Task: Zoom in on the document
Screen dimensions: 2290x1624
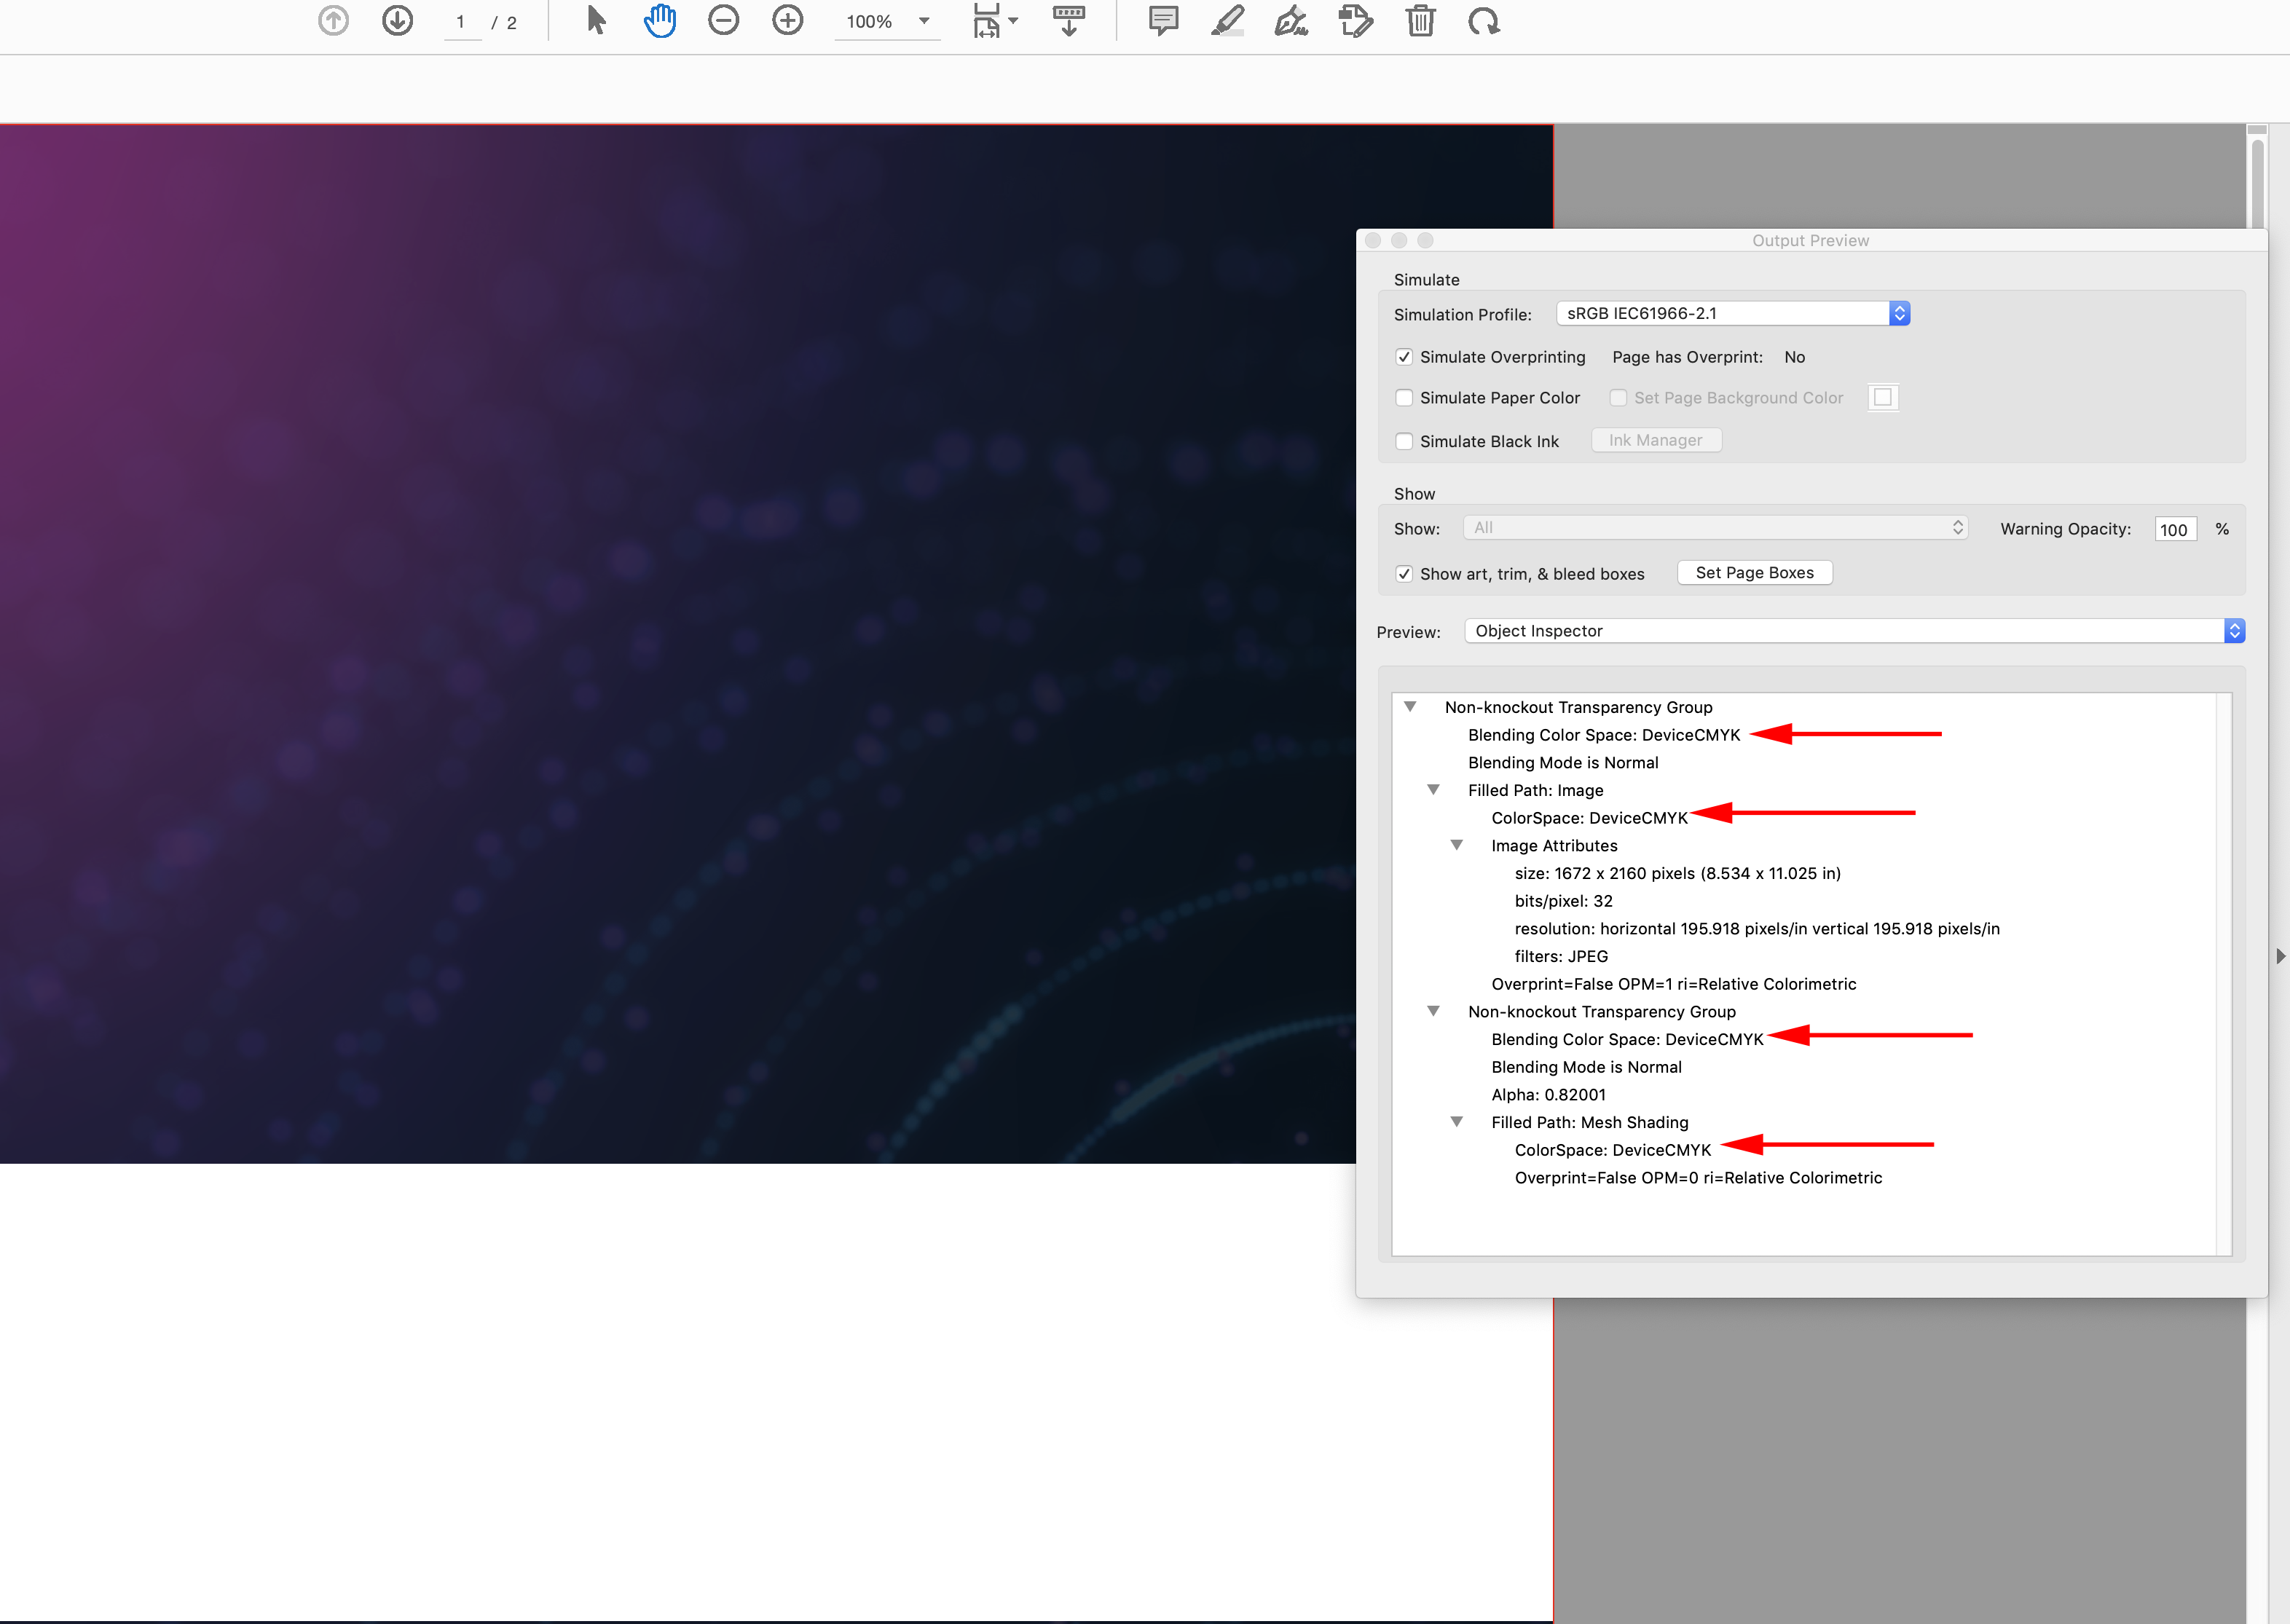Action: point(787,21)
